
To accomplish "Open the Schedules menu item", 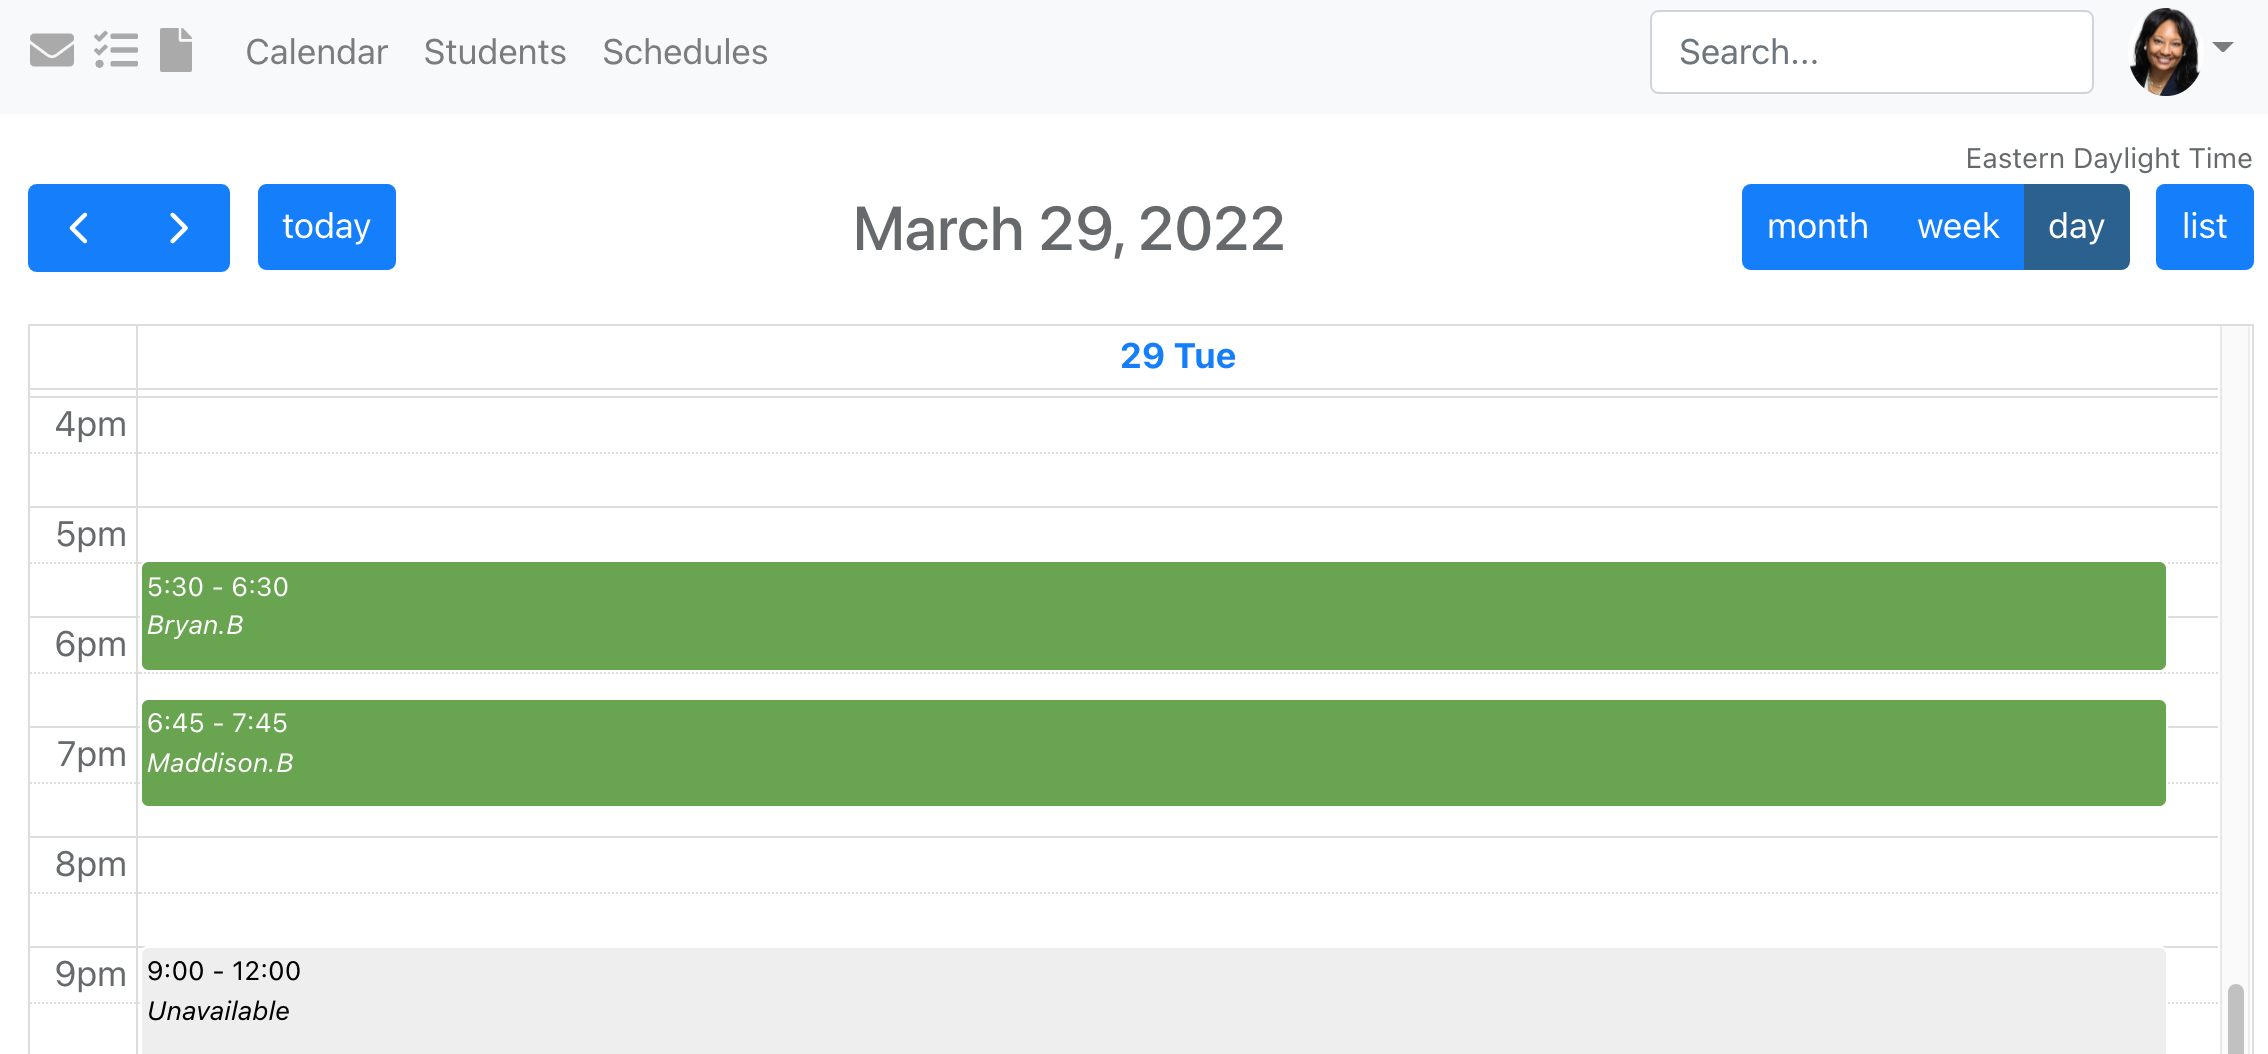I will coord(685,52).
